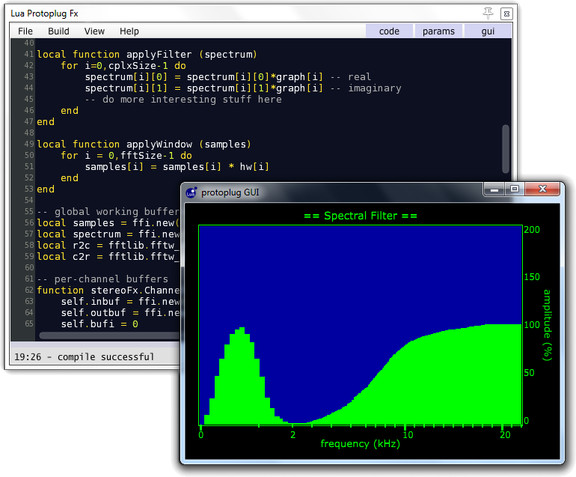Click the protoplug GUI window icon

coord(191,192)
